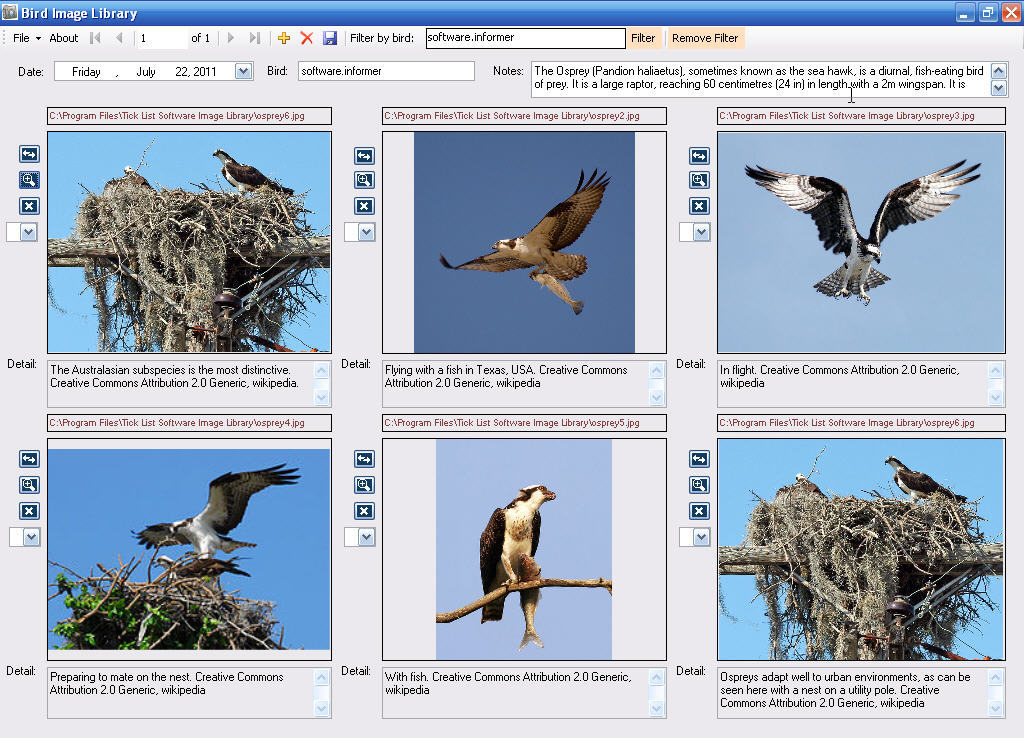Click the record number field showing 1

(x=161, y=38)
